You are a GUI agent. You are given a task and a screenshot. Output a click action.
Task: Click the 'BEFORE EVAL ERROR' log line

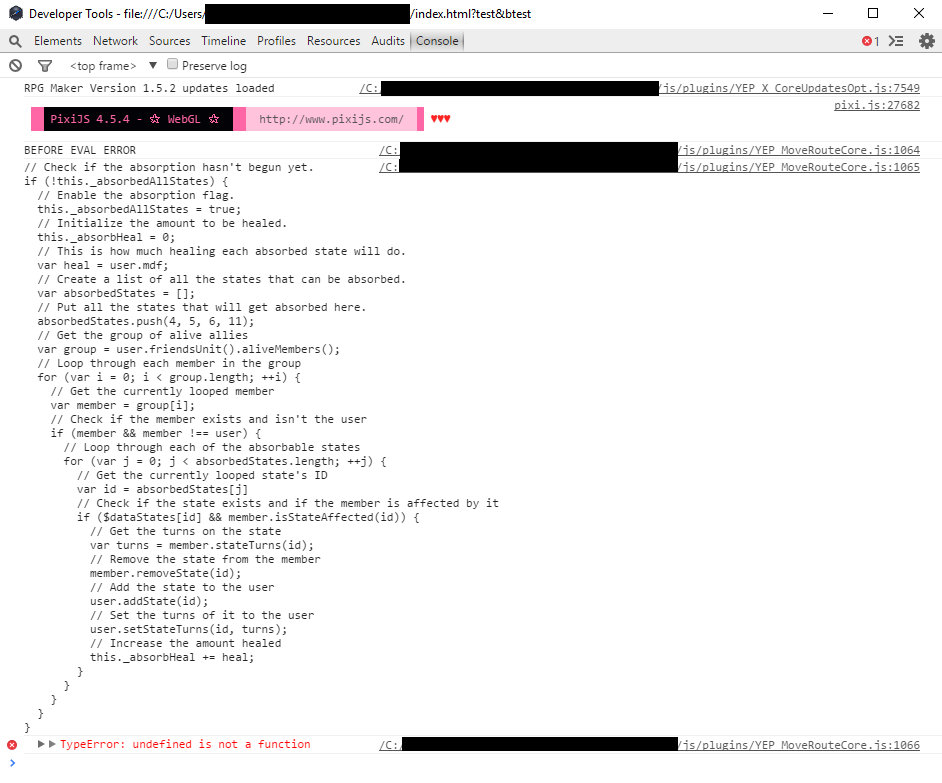[x=80, y=150]
